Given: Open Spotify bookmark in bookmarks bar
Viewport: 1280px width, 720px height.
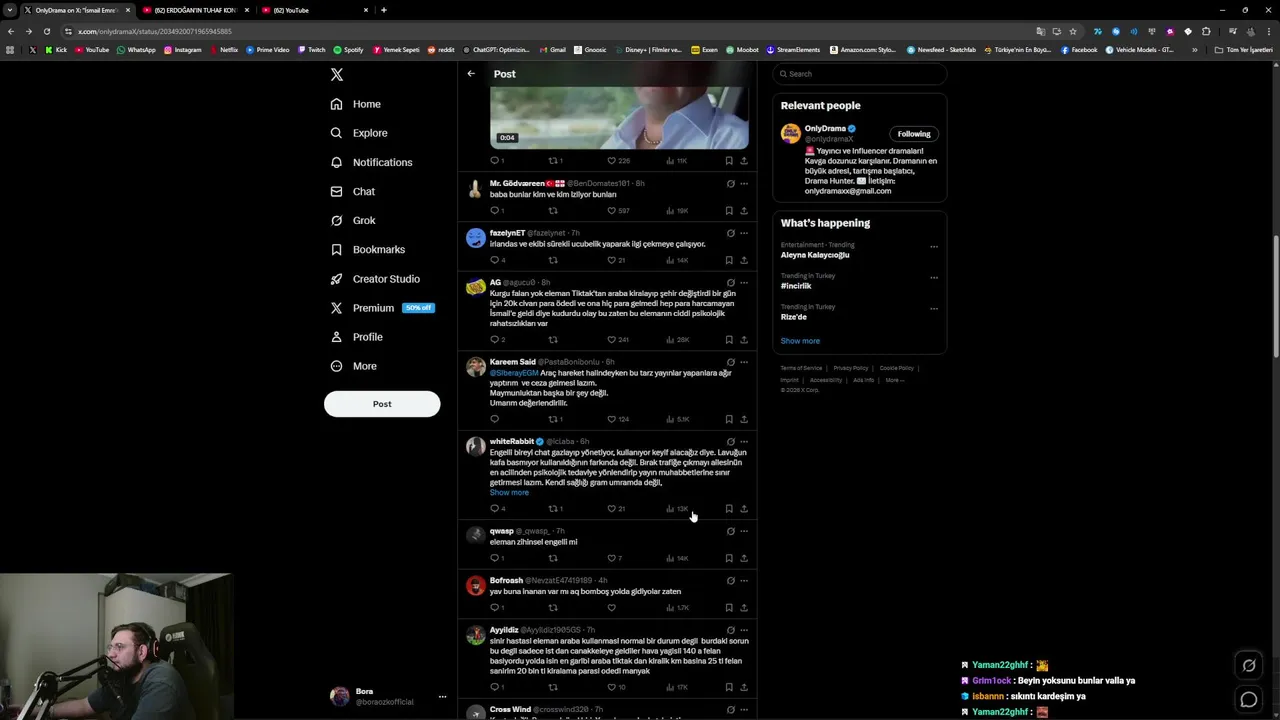Looking at the screenshot, I should coord(348,50).
